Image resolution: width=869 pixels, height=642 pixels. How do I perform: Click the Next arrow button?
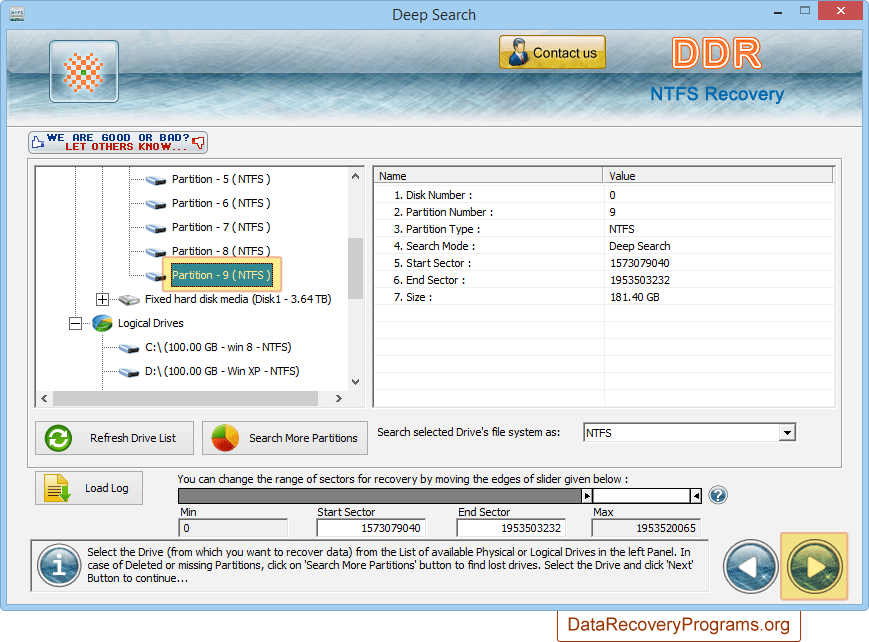point(814,567)
